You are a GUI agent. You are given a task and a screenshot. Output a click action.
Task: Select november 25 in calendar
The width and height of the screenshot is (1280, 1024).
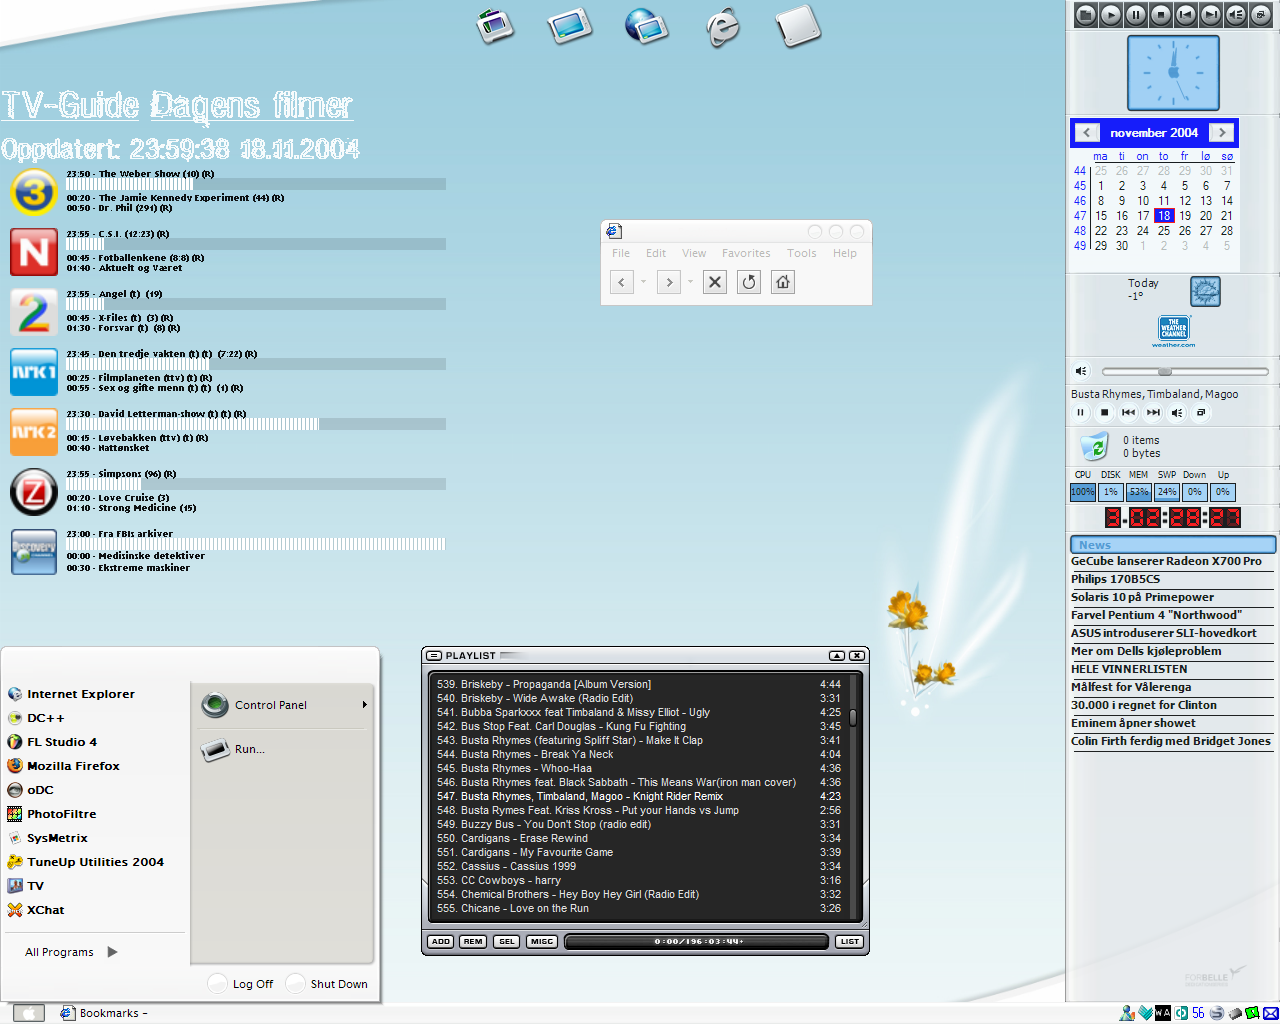[x=1164, y=230]
